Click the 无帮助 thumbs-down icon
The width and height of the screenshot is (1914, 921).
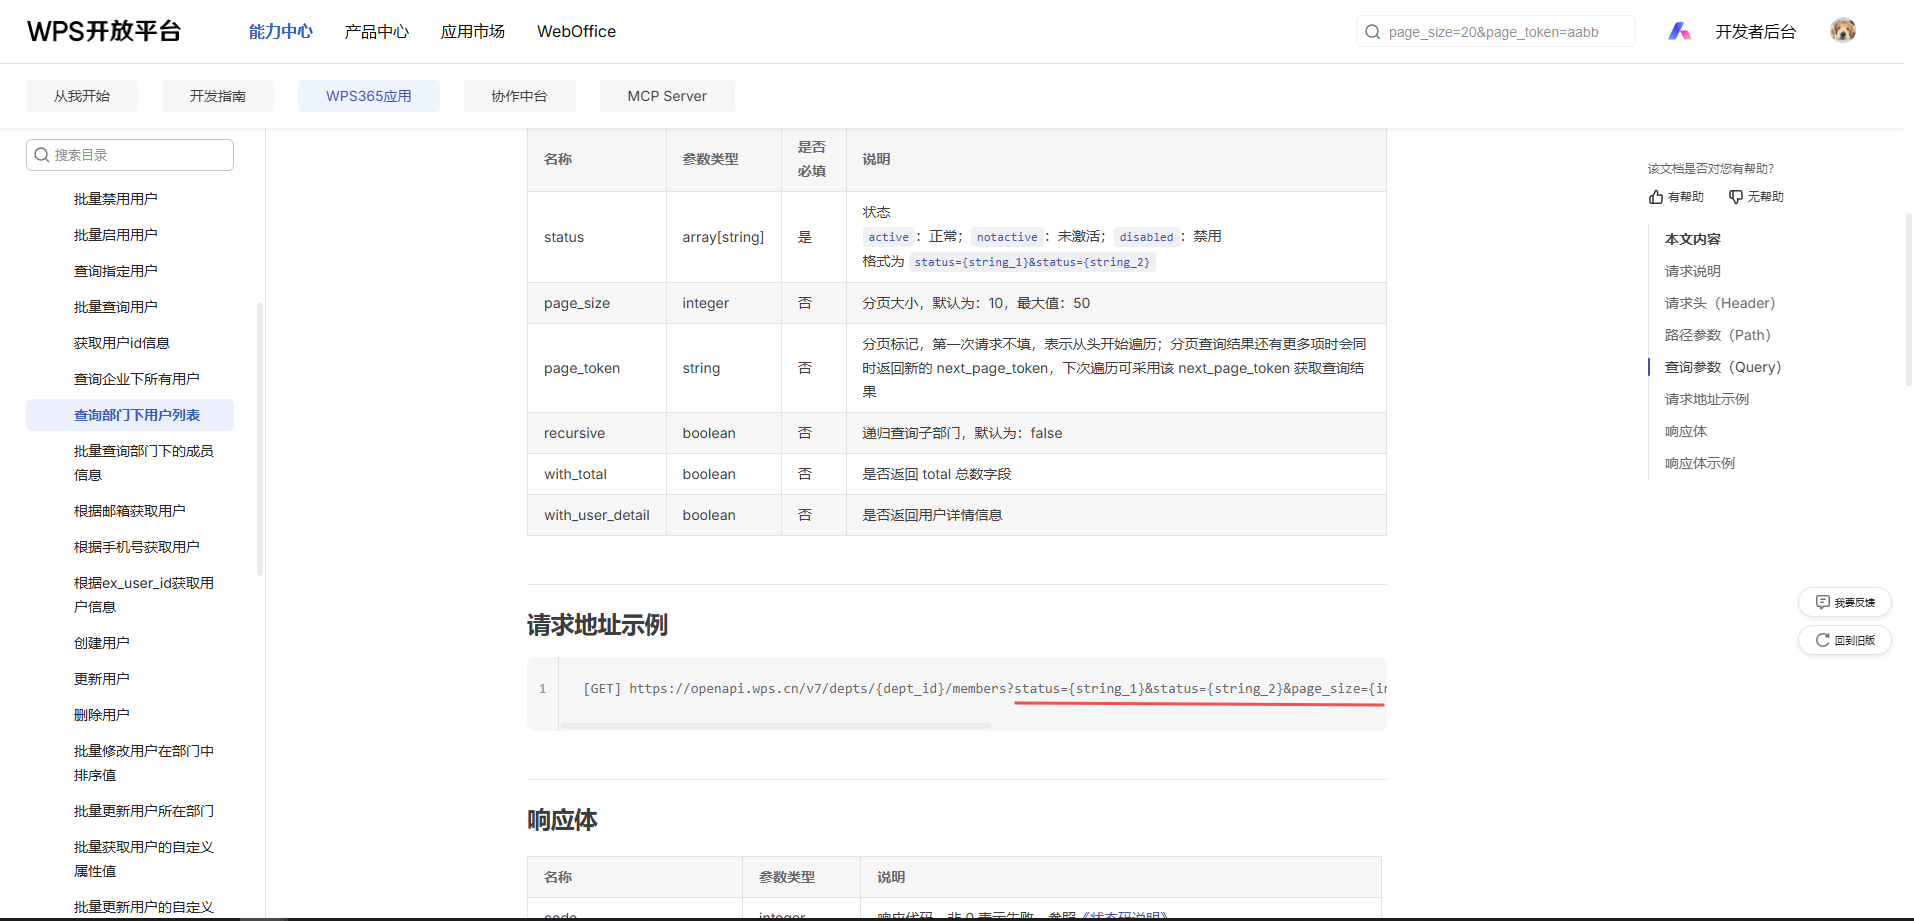(1736, 197)
